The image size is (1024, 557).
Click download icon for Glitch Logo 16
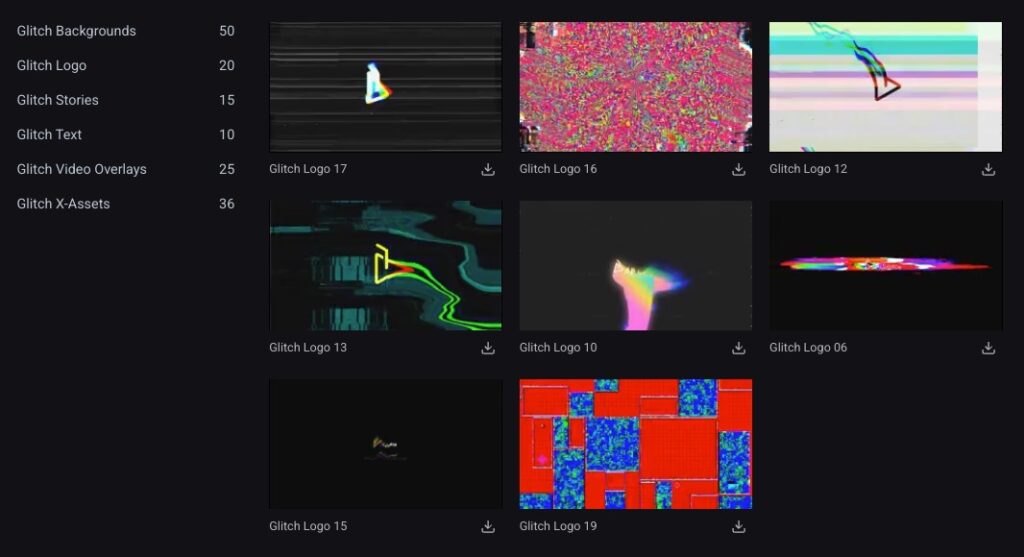click(x=738, y=170)
